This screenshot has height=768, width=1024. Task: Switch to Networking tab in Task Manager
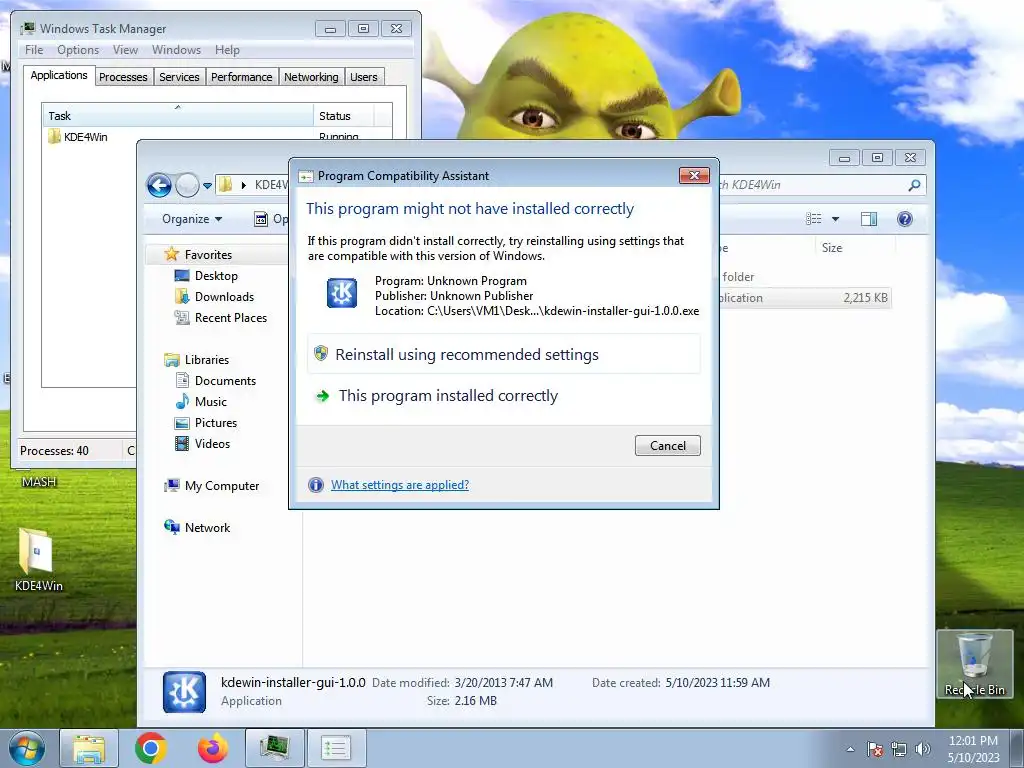point(311,77)
